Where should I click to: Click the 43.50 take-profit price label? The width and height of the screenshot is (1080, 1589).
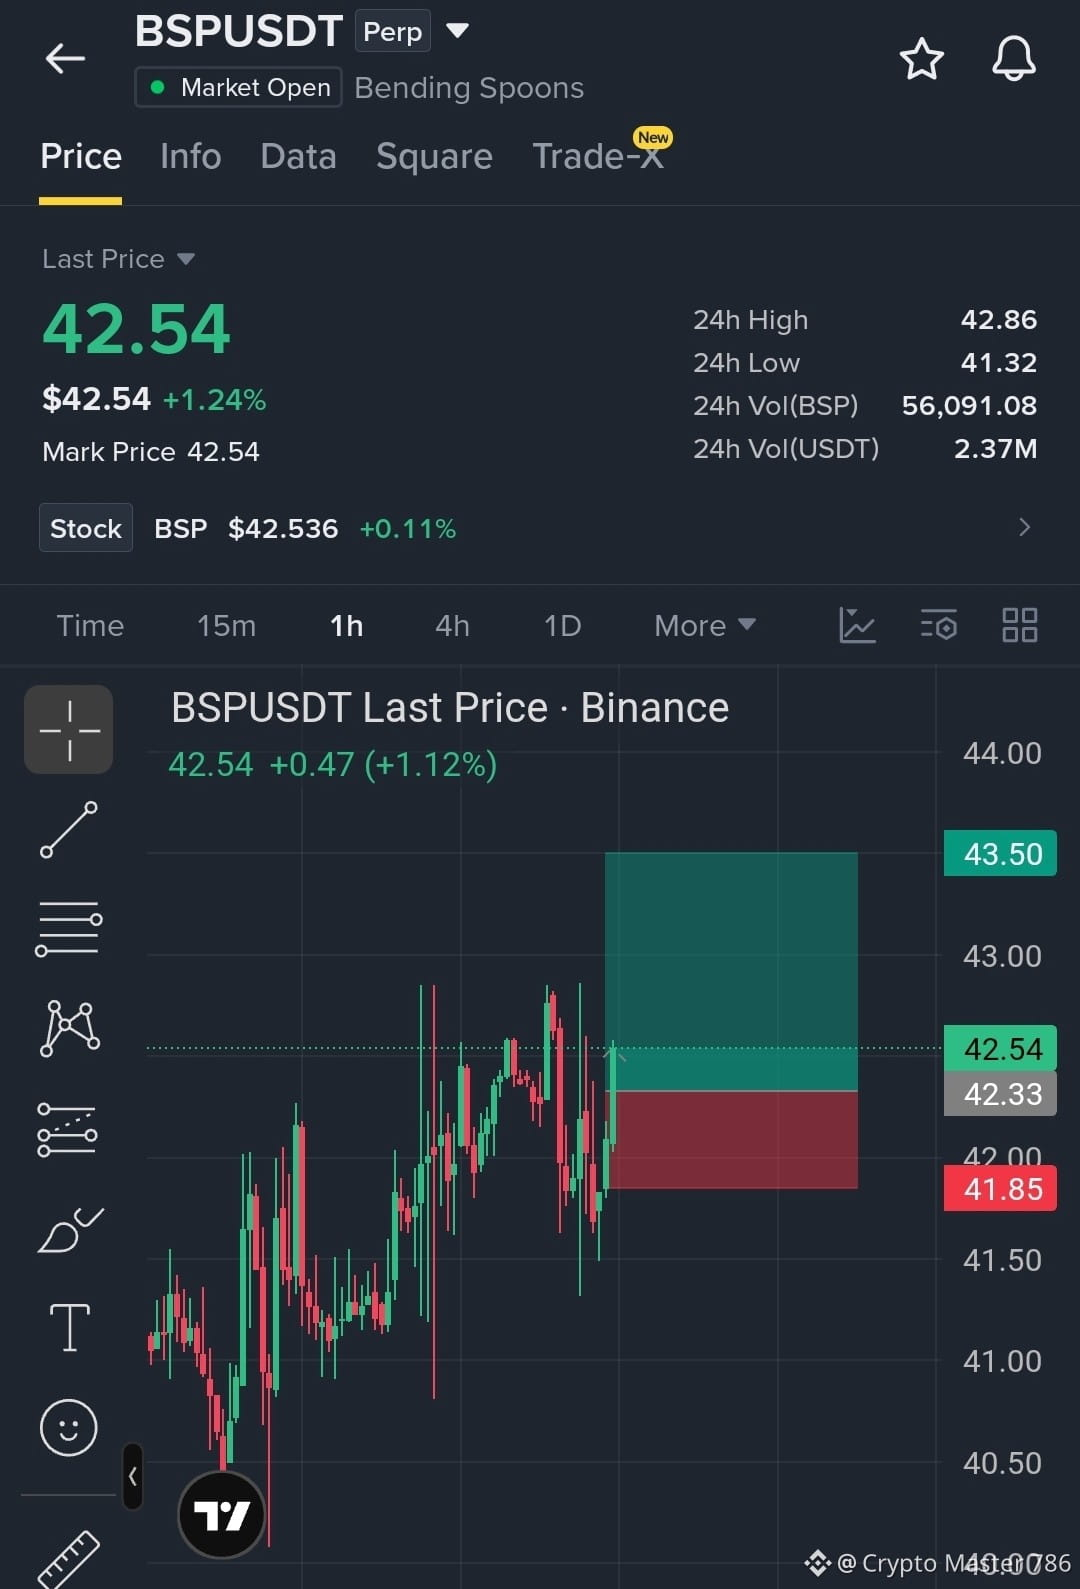coord(1000,854)
